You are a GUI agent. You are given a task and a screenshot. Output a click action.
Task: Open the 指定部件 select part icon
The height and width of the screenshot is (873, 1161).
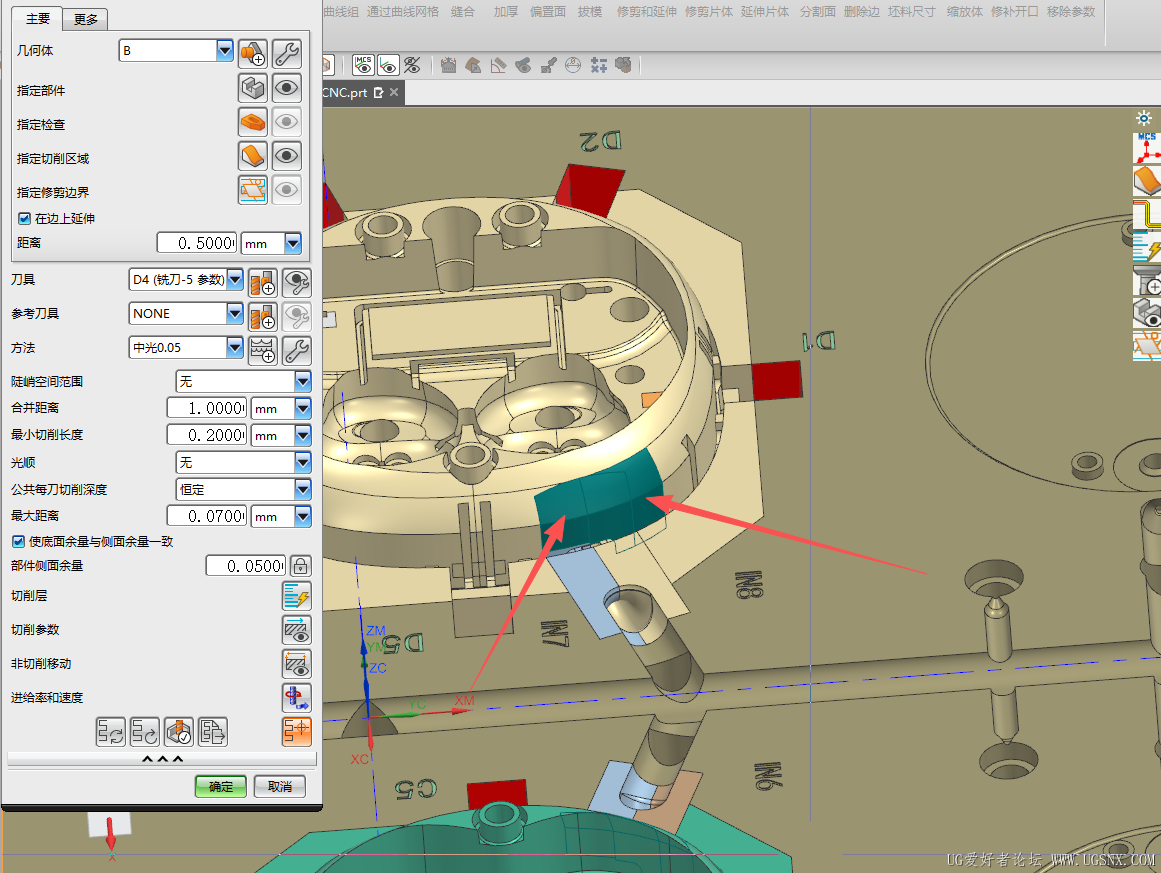pyautogui.click(x=252, y=88)
